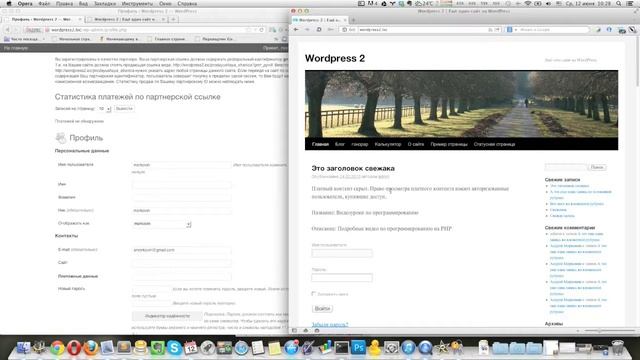Viewport: 640px width, 360px height.
Task: Add a new tab in left profile window
Action: (x=173, y=19)
